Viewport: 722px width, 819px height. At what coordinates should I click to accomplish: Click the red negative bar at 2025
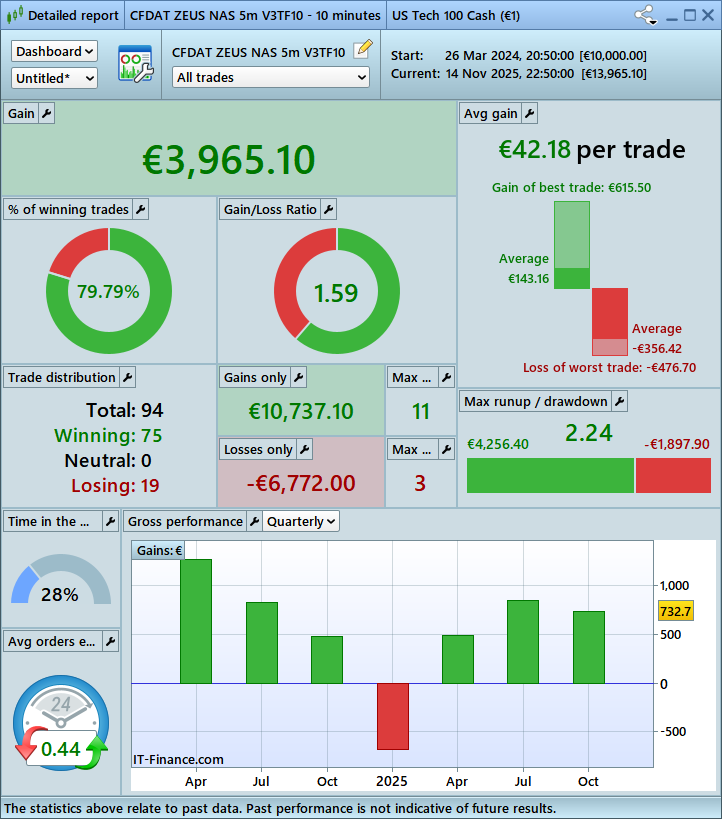[393, 716]
